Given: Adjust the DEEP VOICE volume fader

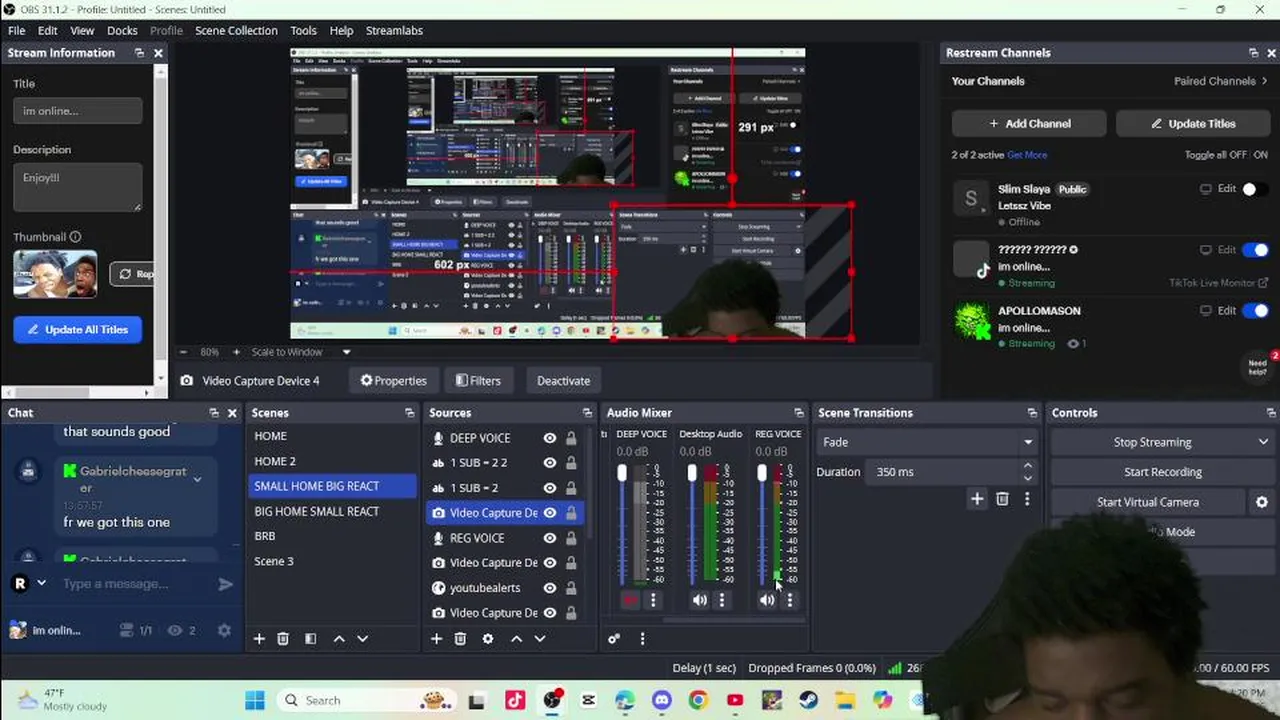Looking at the screenshot, I should pos(622,473).
